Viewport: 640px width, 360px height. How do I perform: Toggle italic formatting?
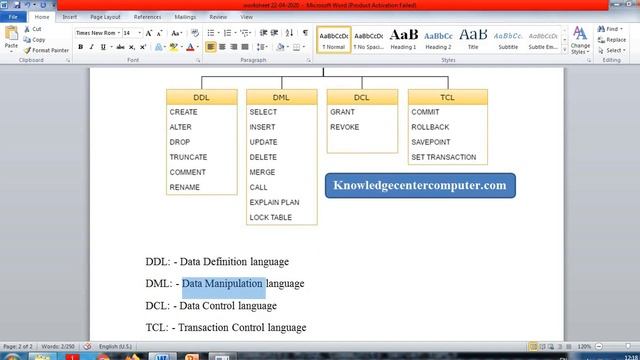tap(91, 47)
